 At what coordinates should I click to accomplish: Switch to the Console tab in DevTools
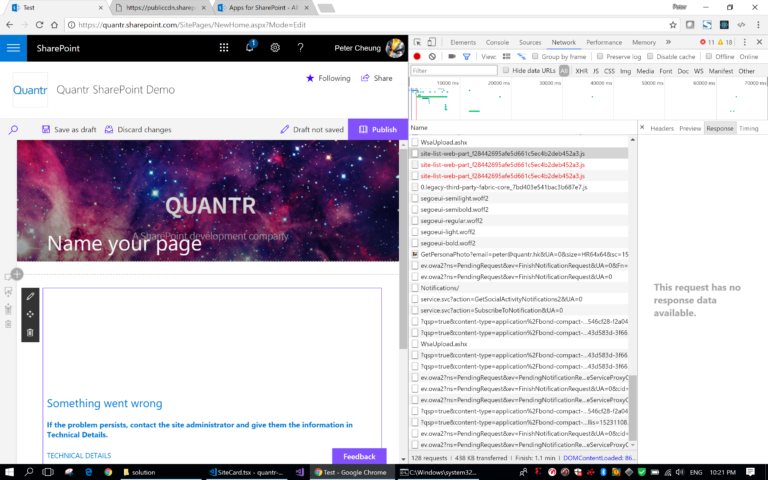tap(497, 42)
